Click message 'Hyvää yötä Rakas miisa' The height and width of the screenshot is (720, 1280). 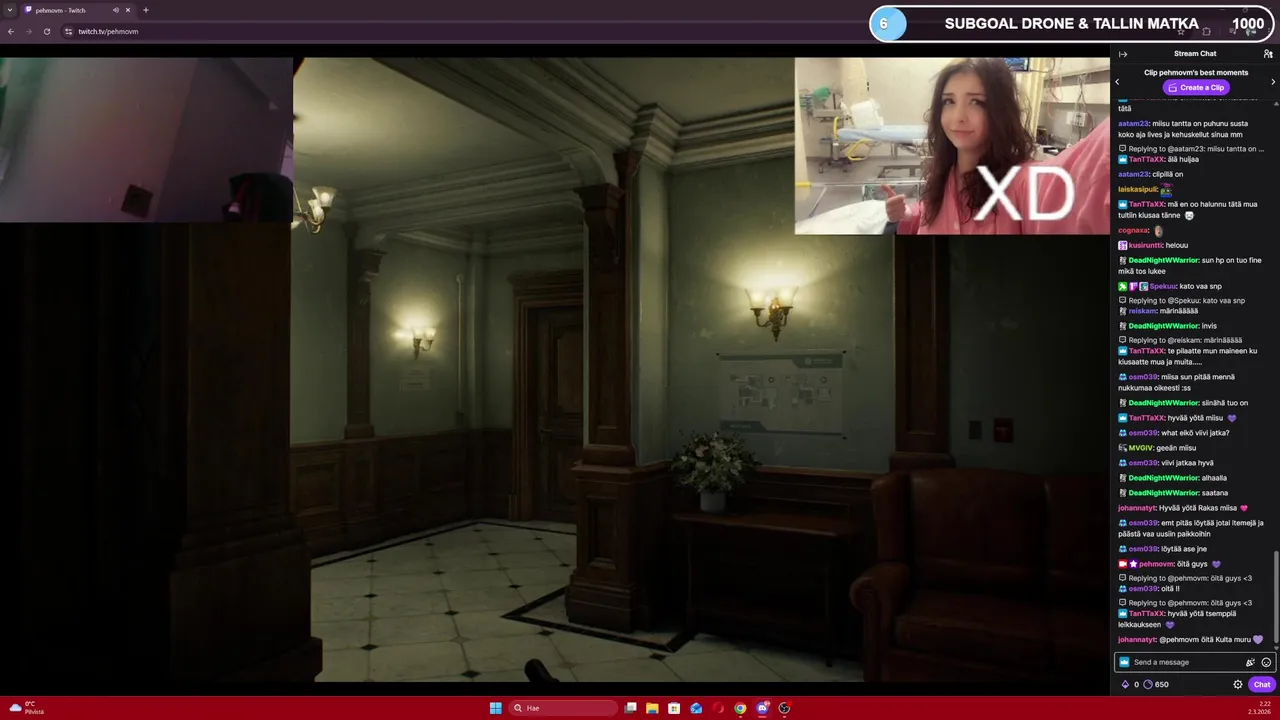[x=1198, y=508]
